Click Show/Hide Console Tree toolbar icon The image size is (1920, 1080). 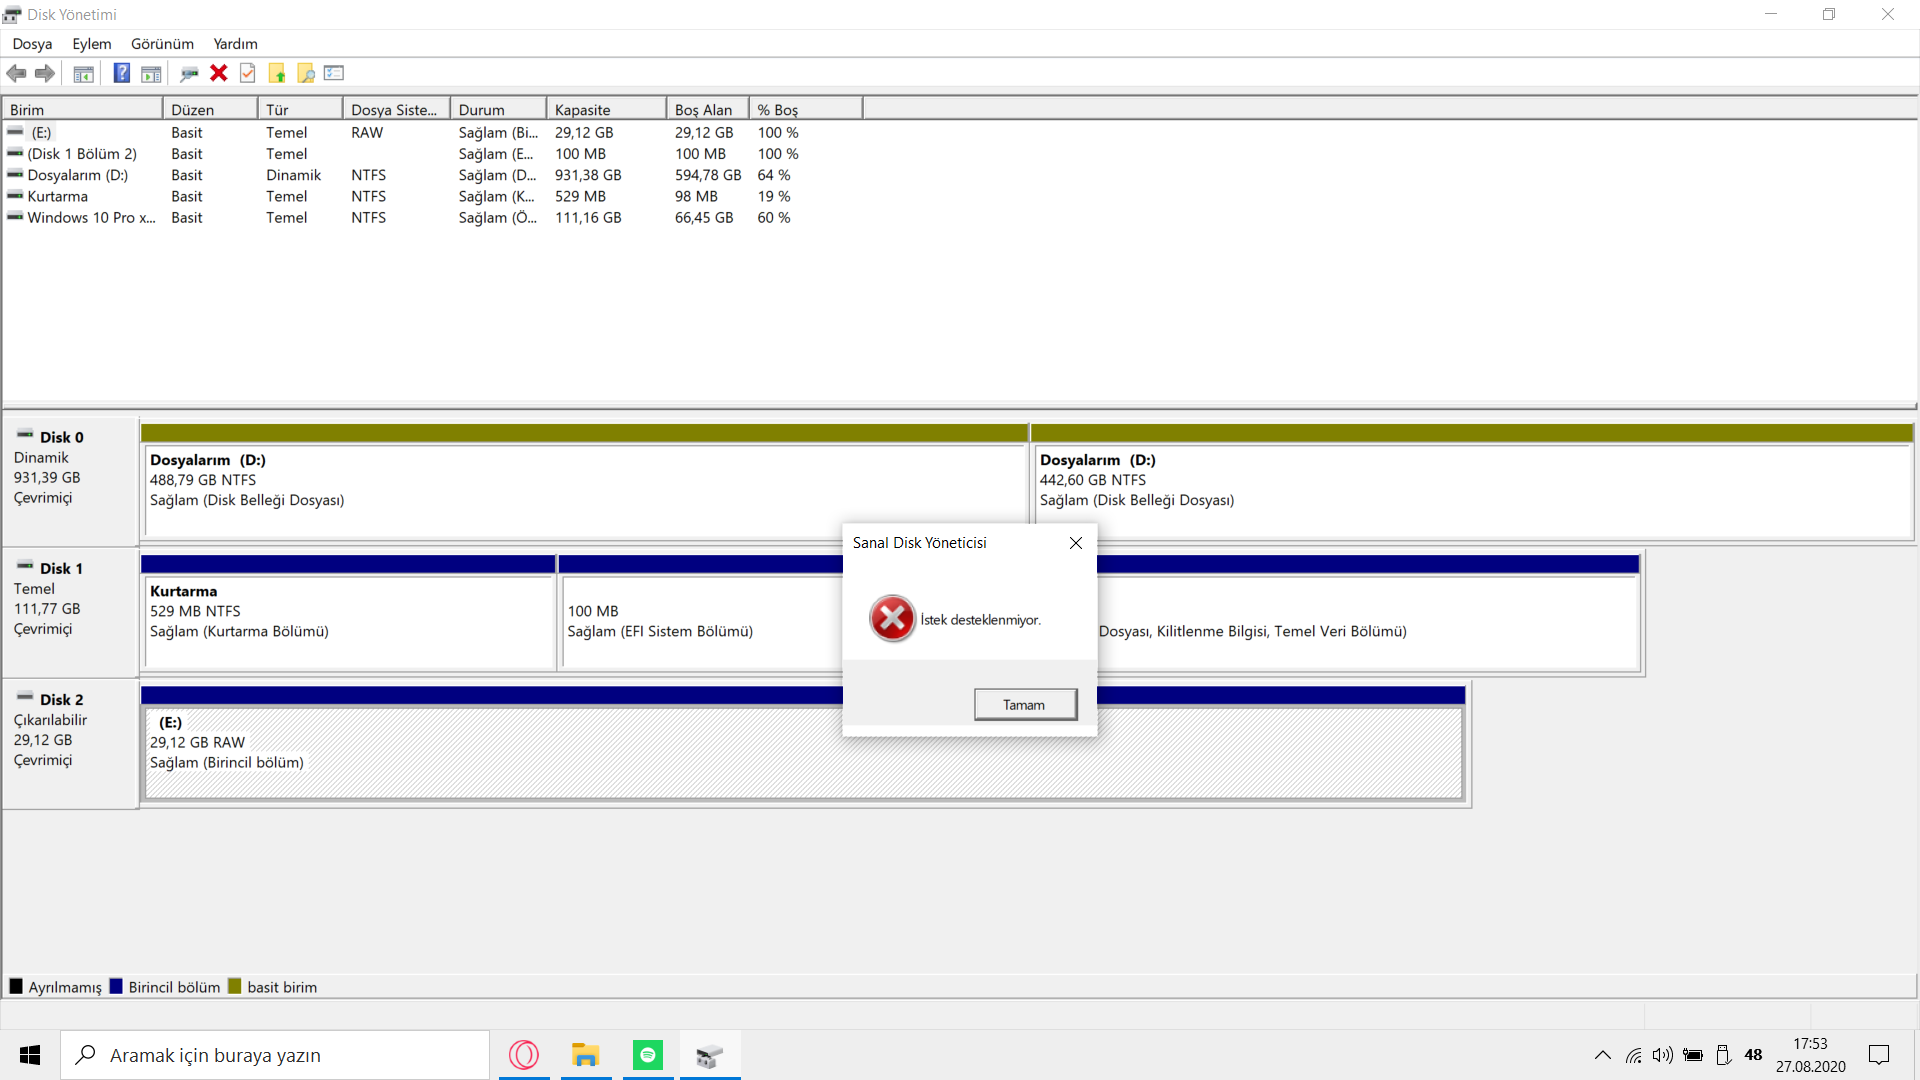coord(84,73)
